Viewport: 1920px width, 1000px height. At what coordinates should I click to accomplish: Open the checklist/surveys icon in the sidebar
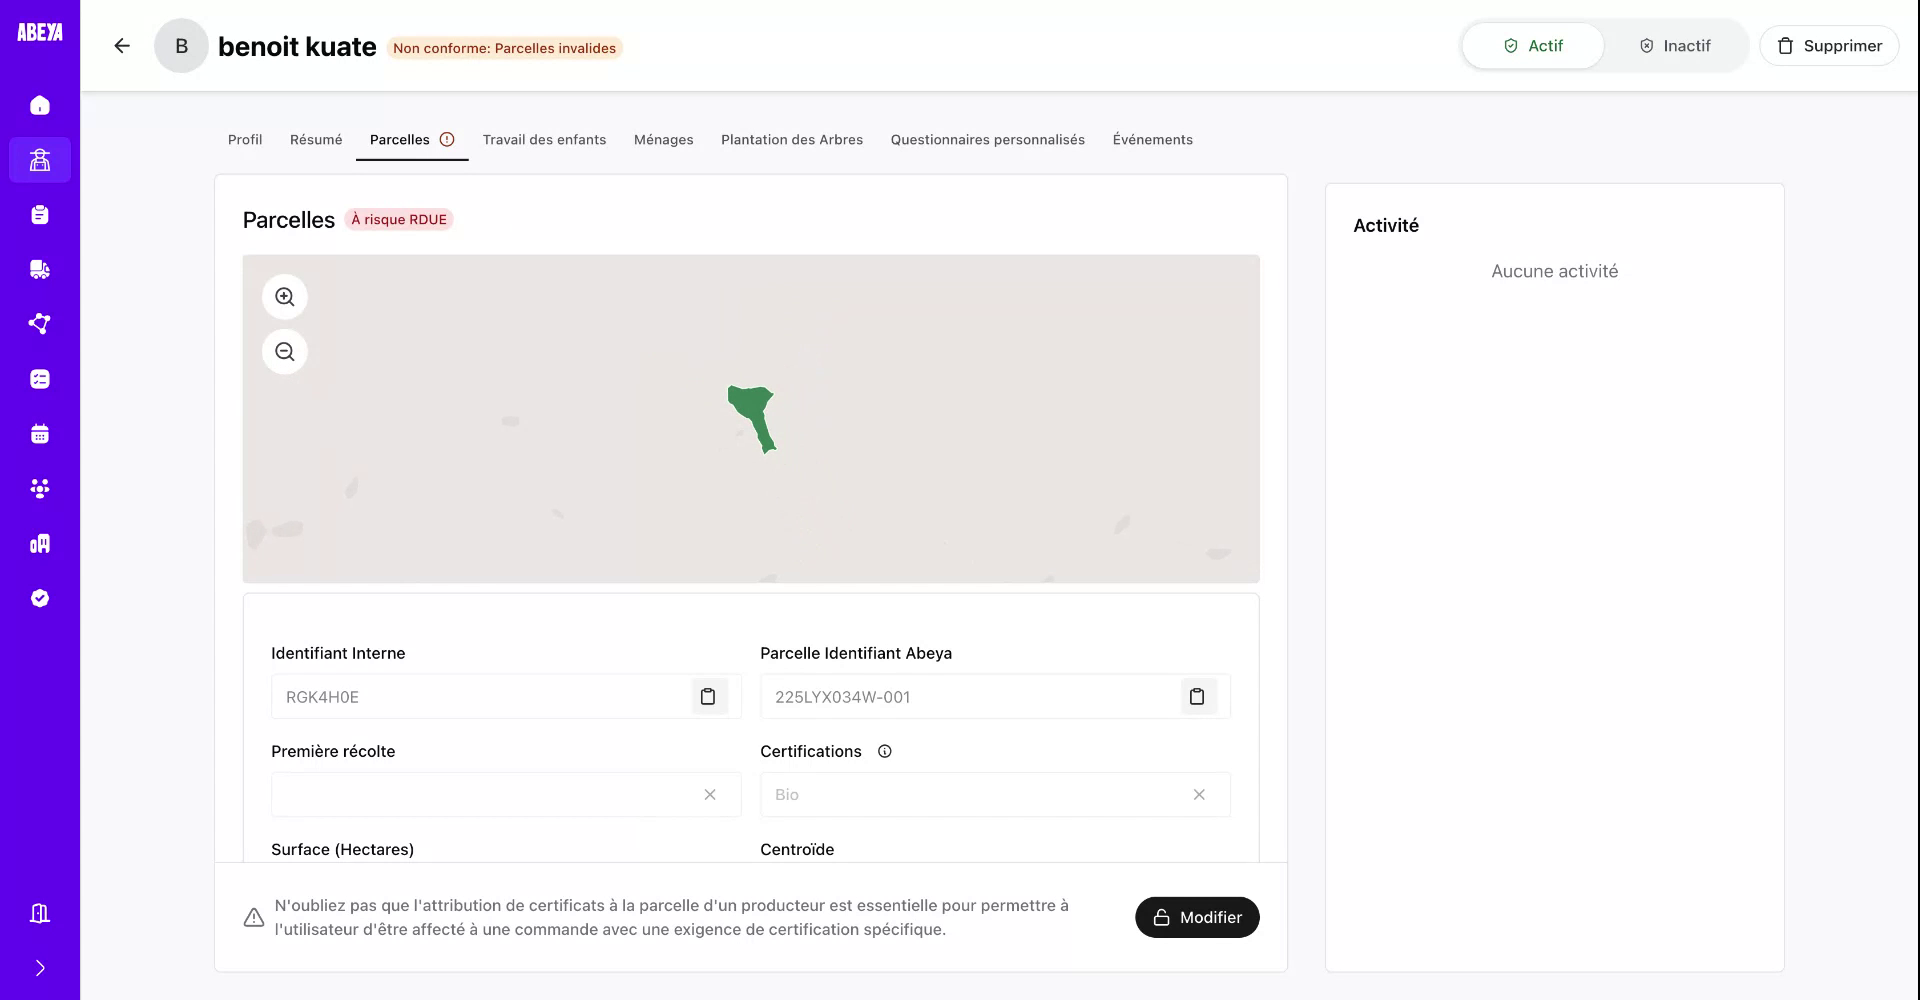tap(40, 378)
